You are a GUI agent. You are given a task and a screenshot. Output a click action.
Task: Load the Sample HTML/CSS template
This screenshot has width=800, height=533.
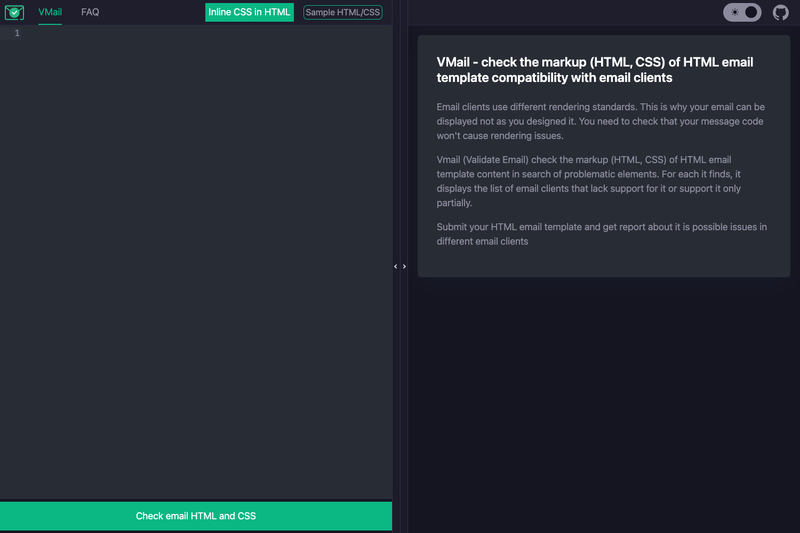pyautogui.click(x=342, y=12)
